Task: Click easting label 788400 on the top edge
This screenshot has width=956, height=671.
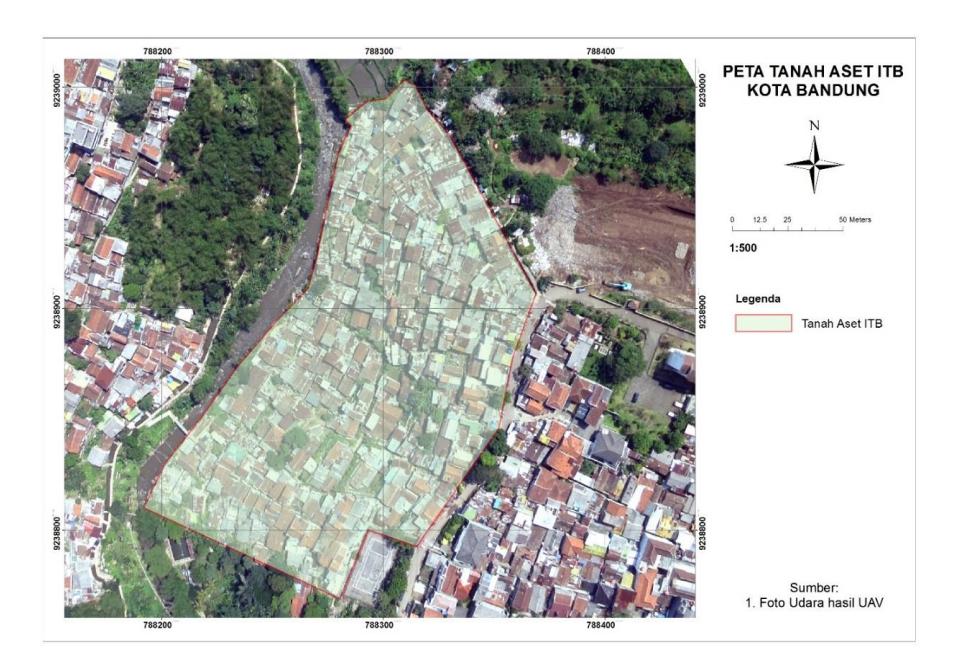Action: coord(601,51)
